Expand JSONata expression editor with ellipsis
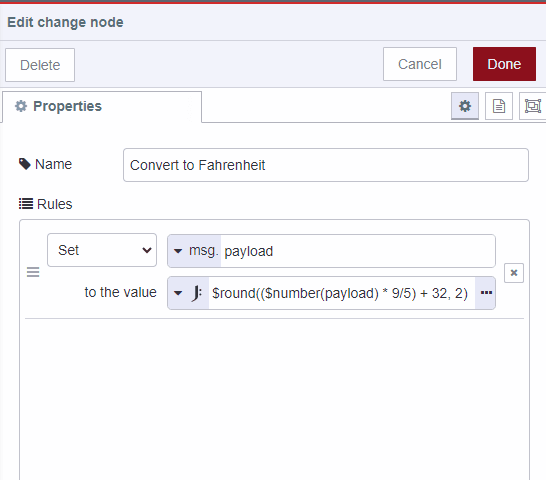 pyautogui.click(x=486, y=293)
